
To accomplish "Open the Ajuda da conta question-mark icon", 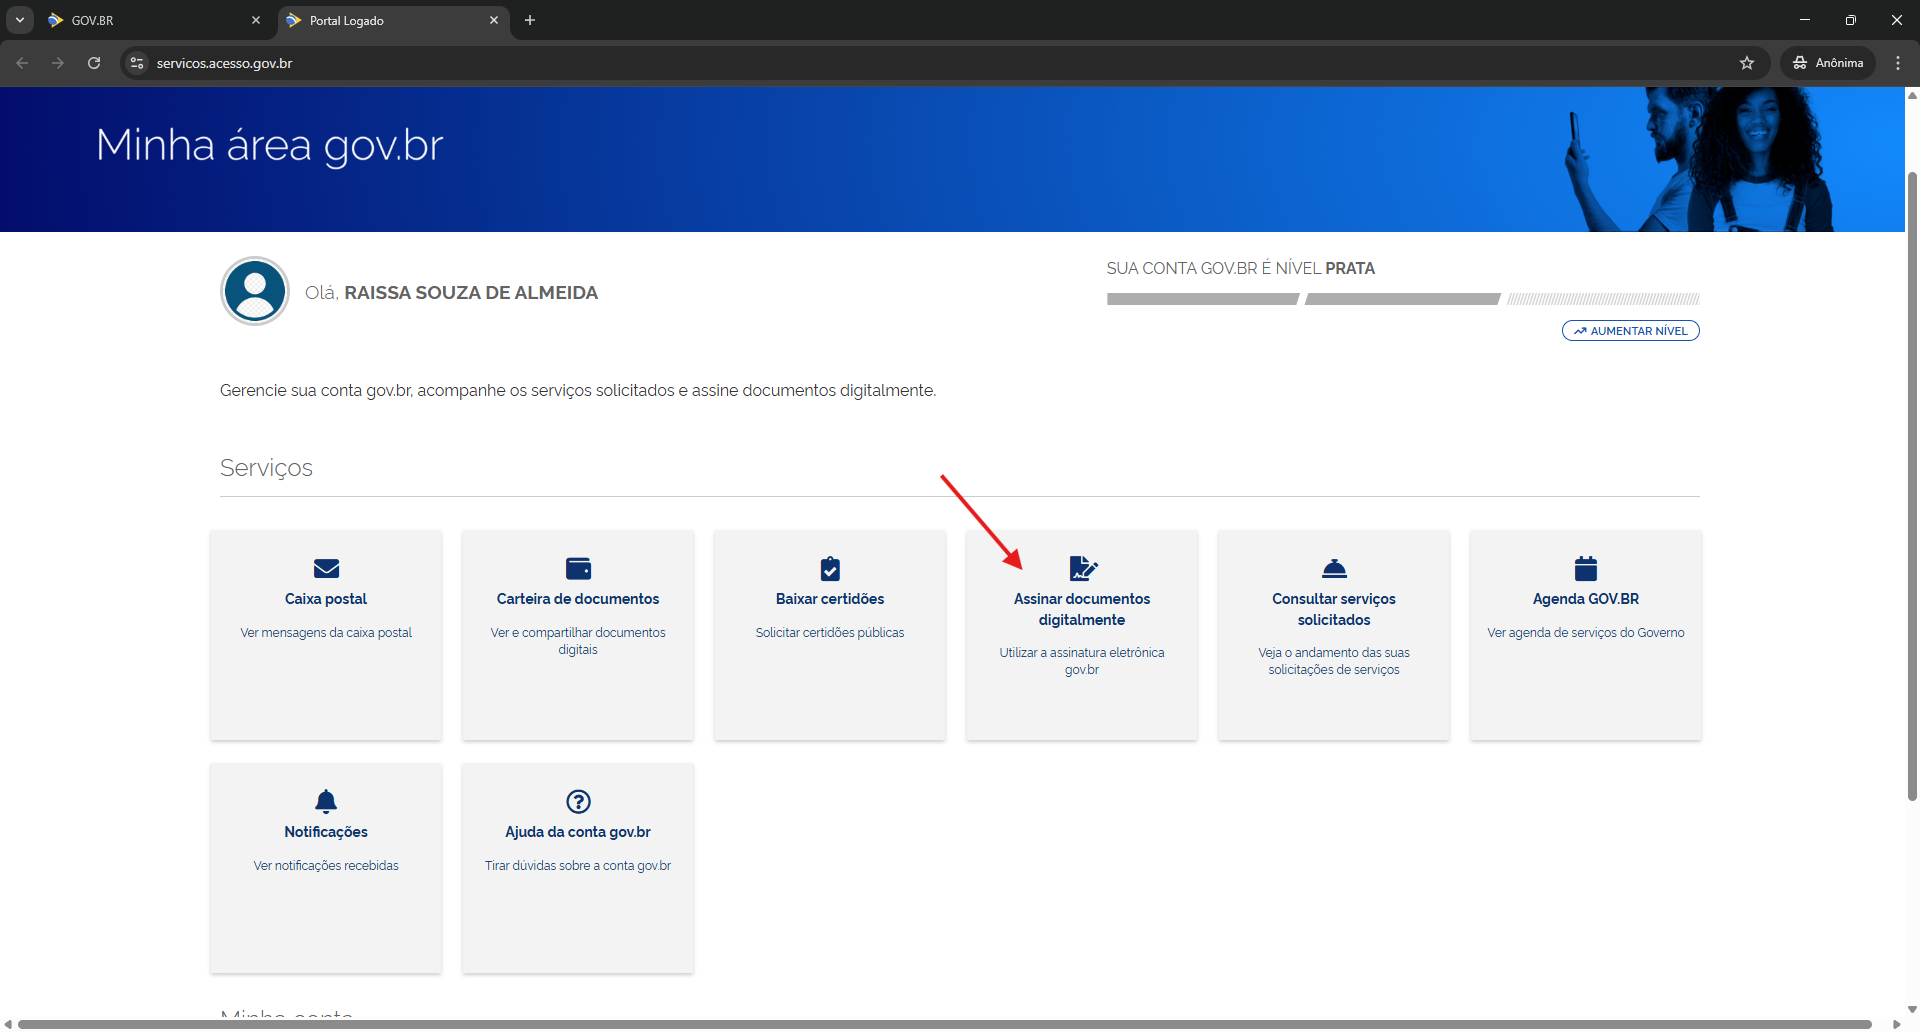I will (578, 802).
